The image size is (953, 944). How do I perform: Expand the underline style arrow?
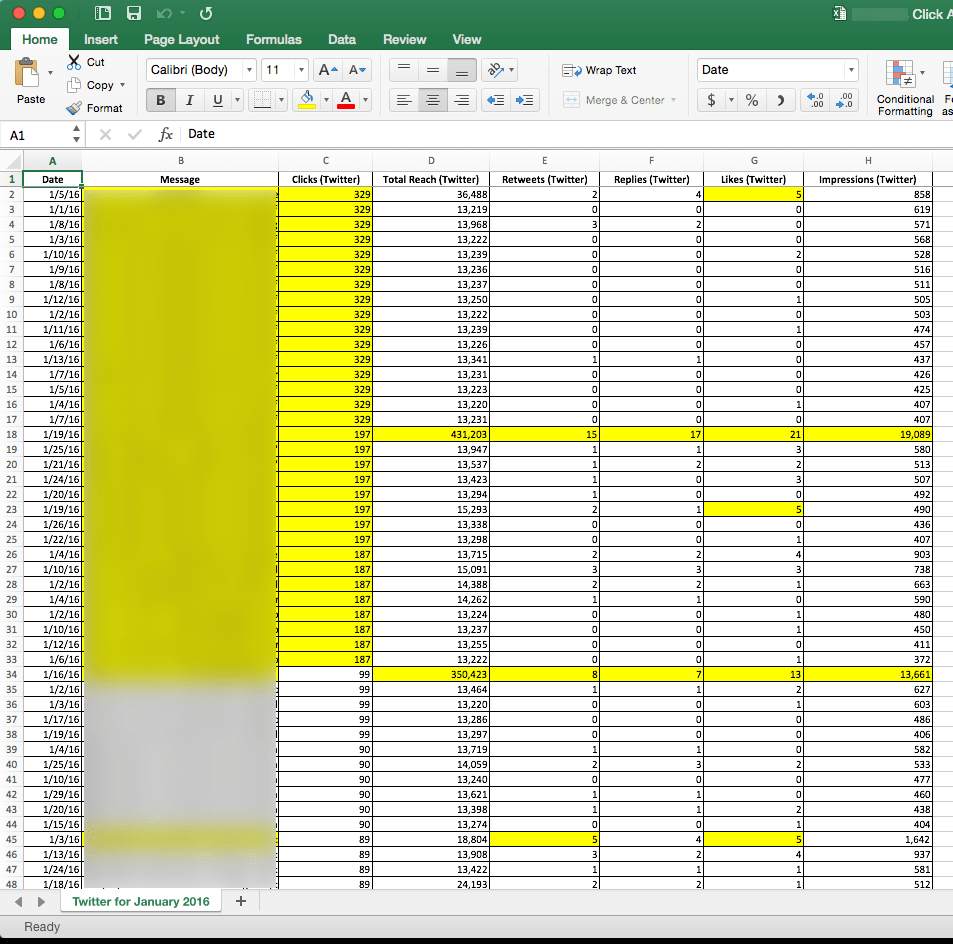[x=237, y=100]
